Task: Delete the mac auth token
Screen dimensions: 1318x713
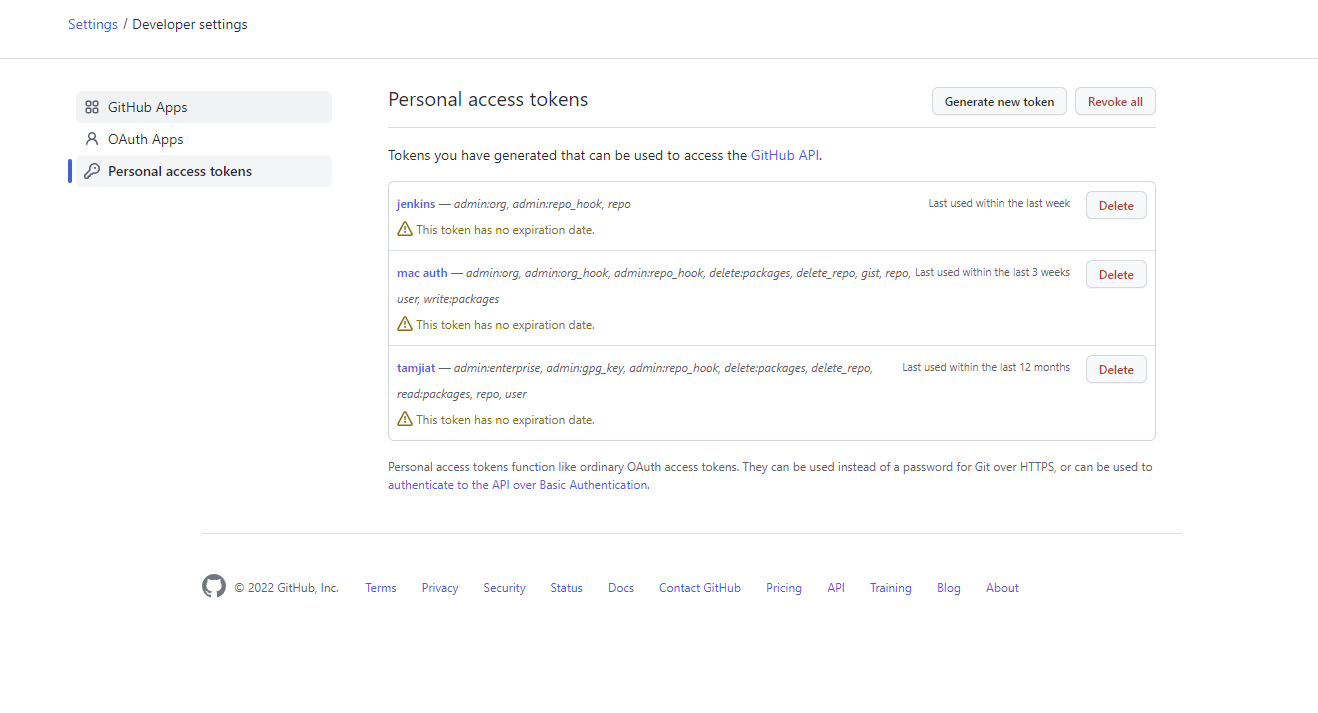Action: pos(1116,274)
